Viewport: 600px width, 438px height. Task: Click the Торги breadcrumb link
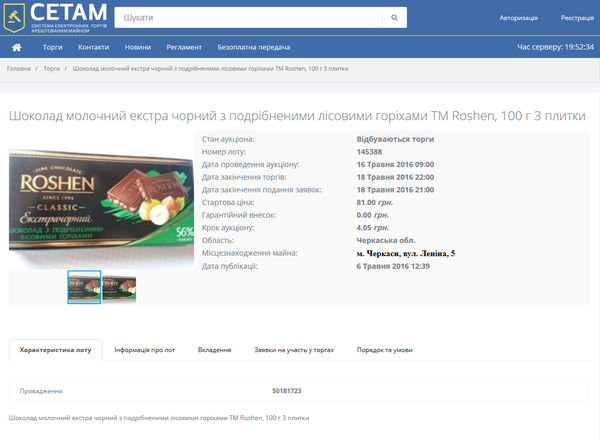click(x=52, y=69)
